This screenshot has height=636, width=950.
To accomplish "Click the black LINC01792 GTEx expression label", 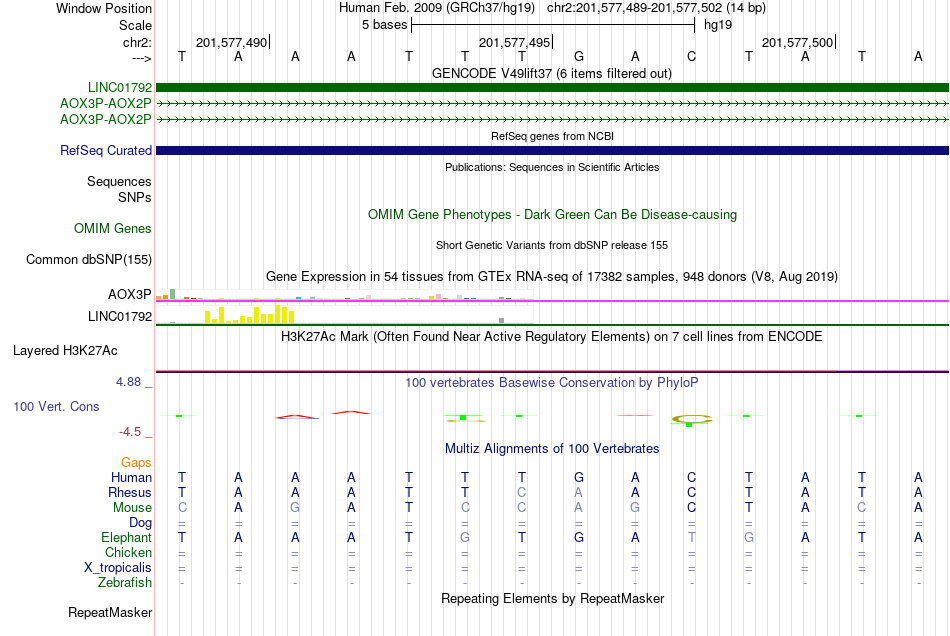I will (120, 316).
